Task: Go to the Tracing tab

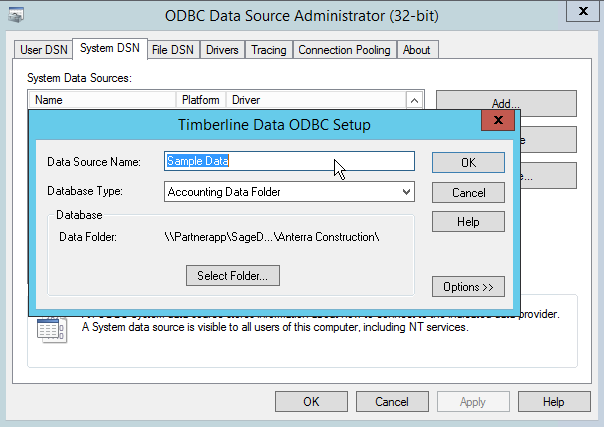Action: (268, 50)
